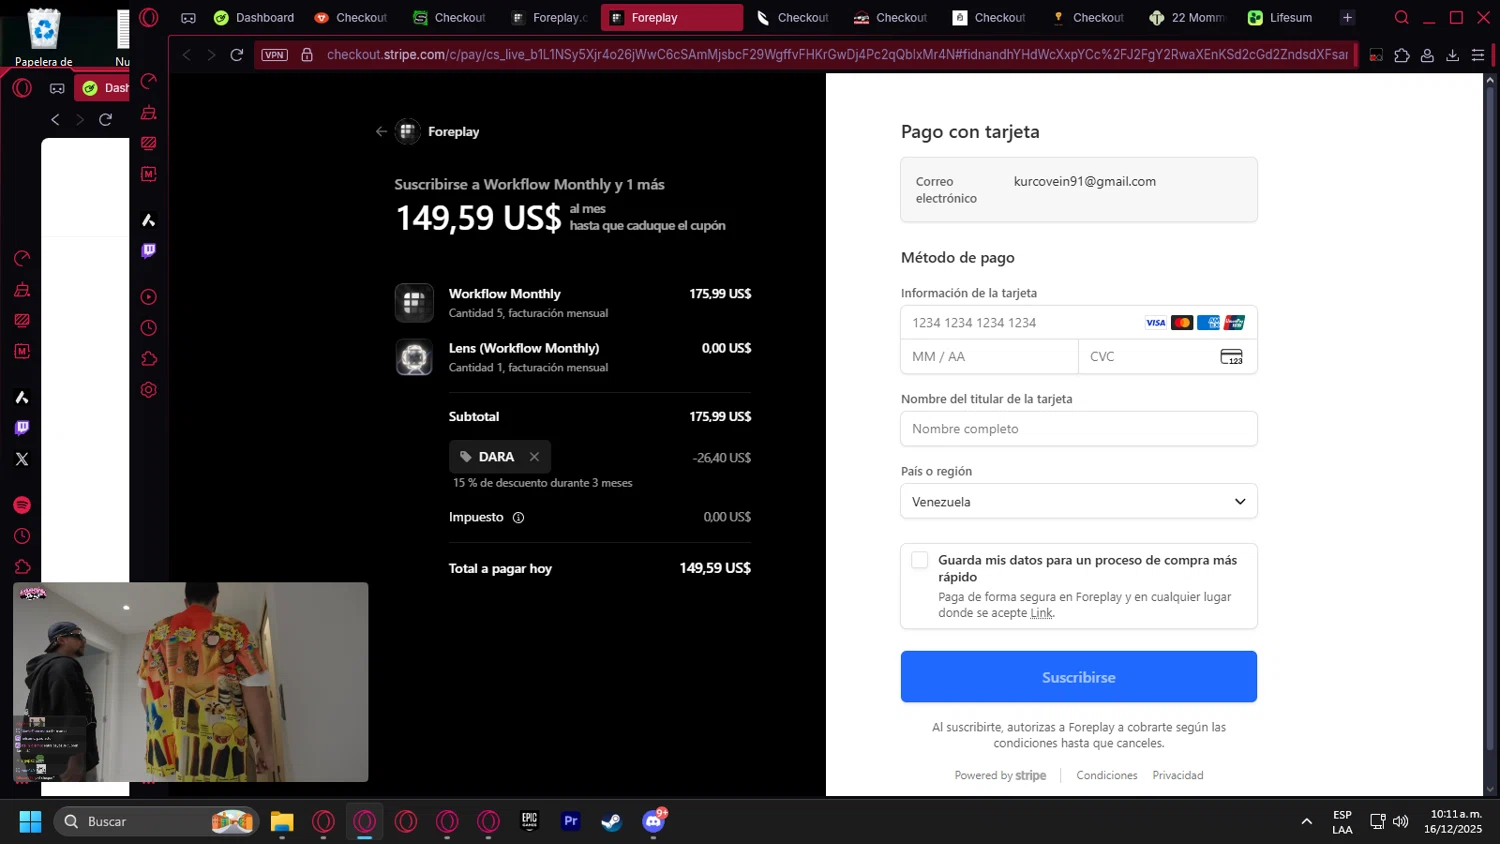Open the profile account icon in the toolbar

click(1427, 55)
